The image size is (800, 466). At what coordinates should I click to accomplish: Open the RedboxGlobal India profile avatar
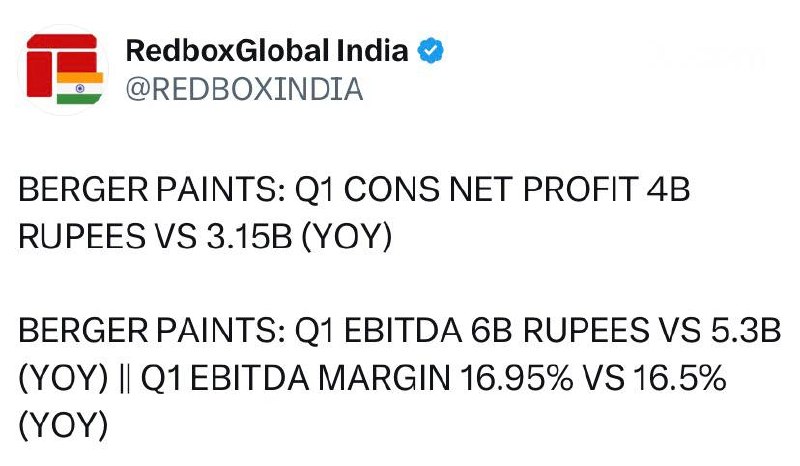(x=63, y=70)
